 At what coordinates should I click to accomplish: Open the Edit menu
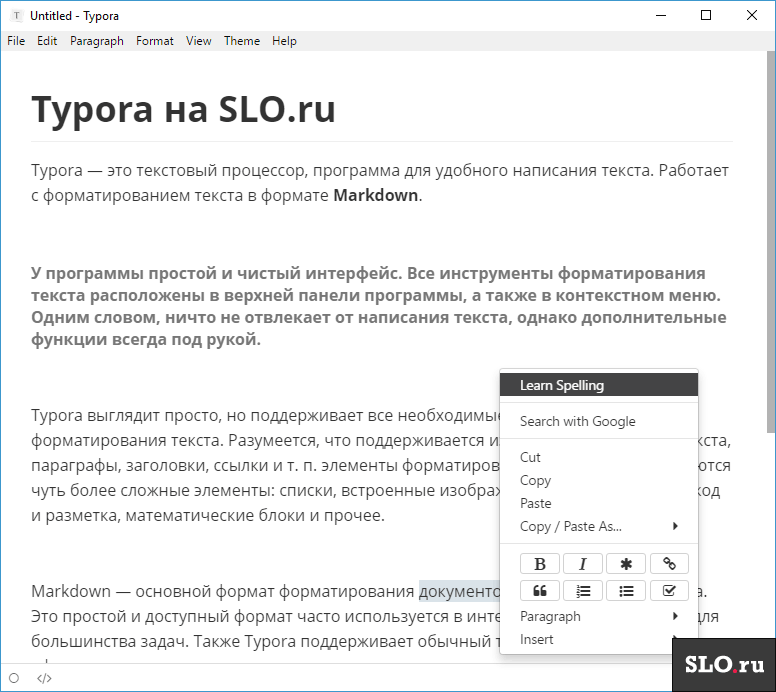pyautogui.click(x=47, y=41)
